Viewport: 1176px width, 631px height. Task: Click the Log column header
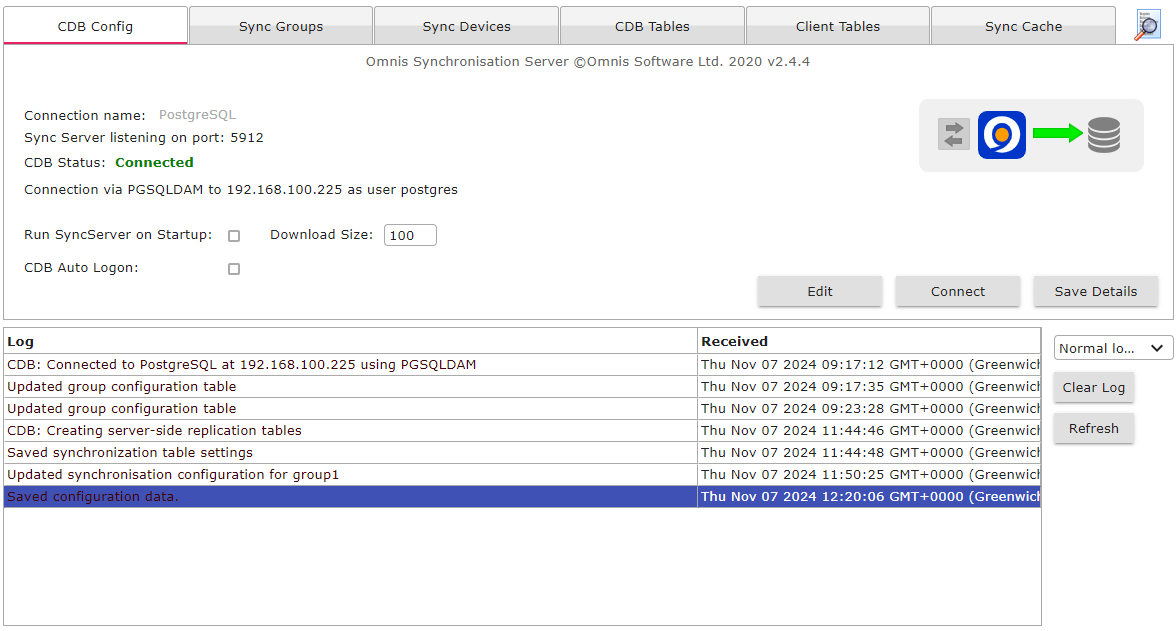pos(350,341)
